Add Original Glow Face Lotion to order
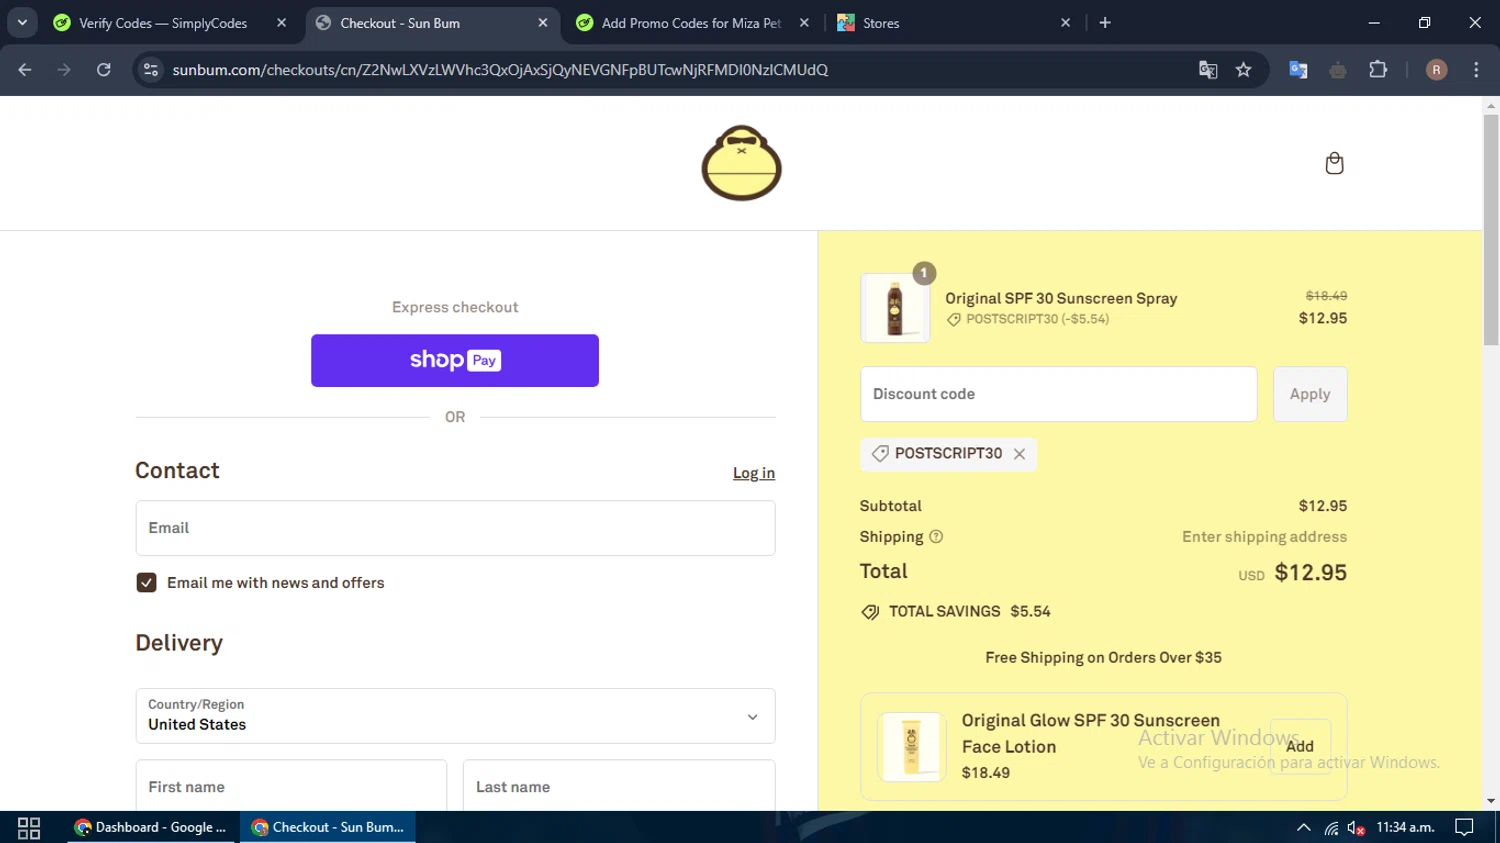Image resolution: width=1500 pixels, height=843 pixels. [x=1300, y=746]
